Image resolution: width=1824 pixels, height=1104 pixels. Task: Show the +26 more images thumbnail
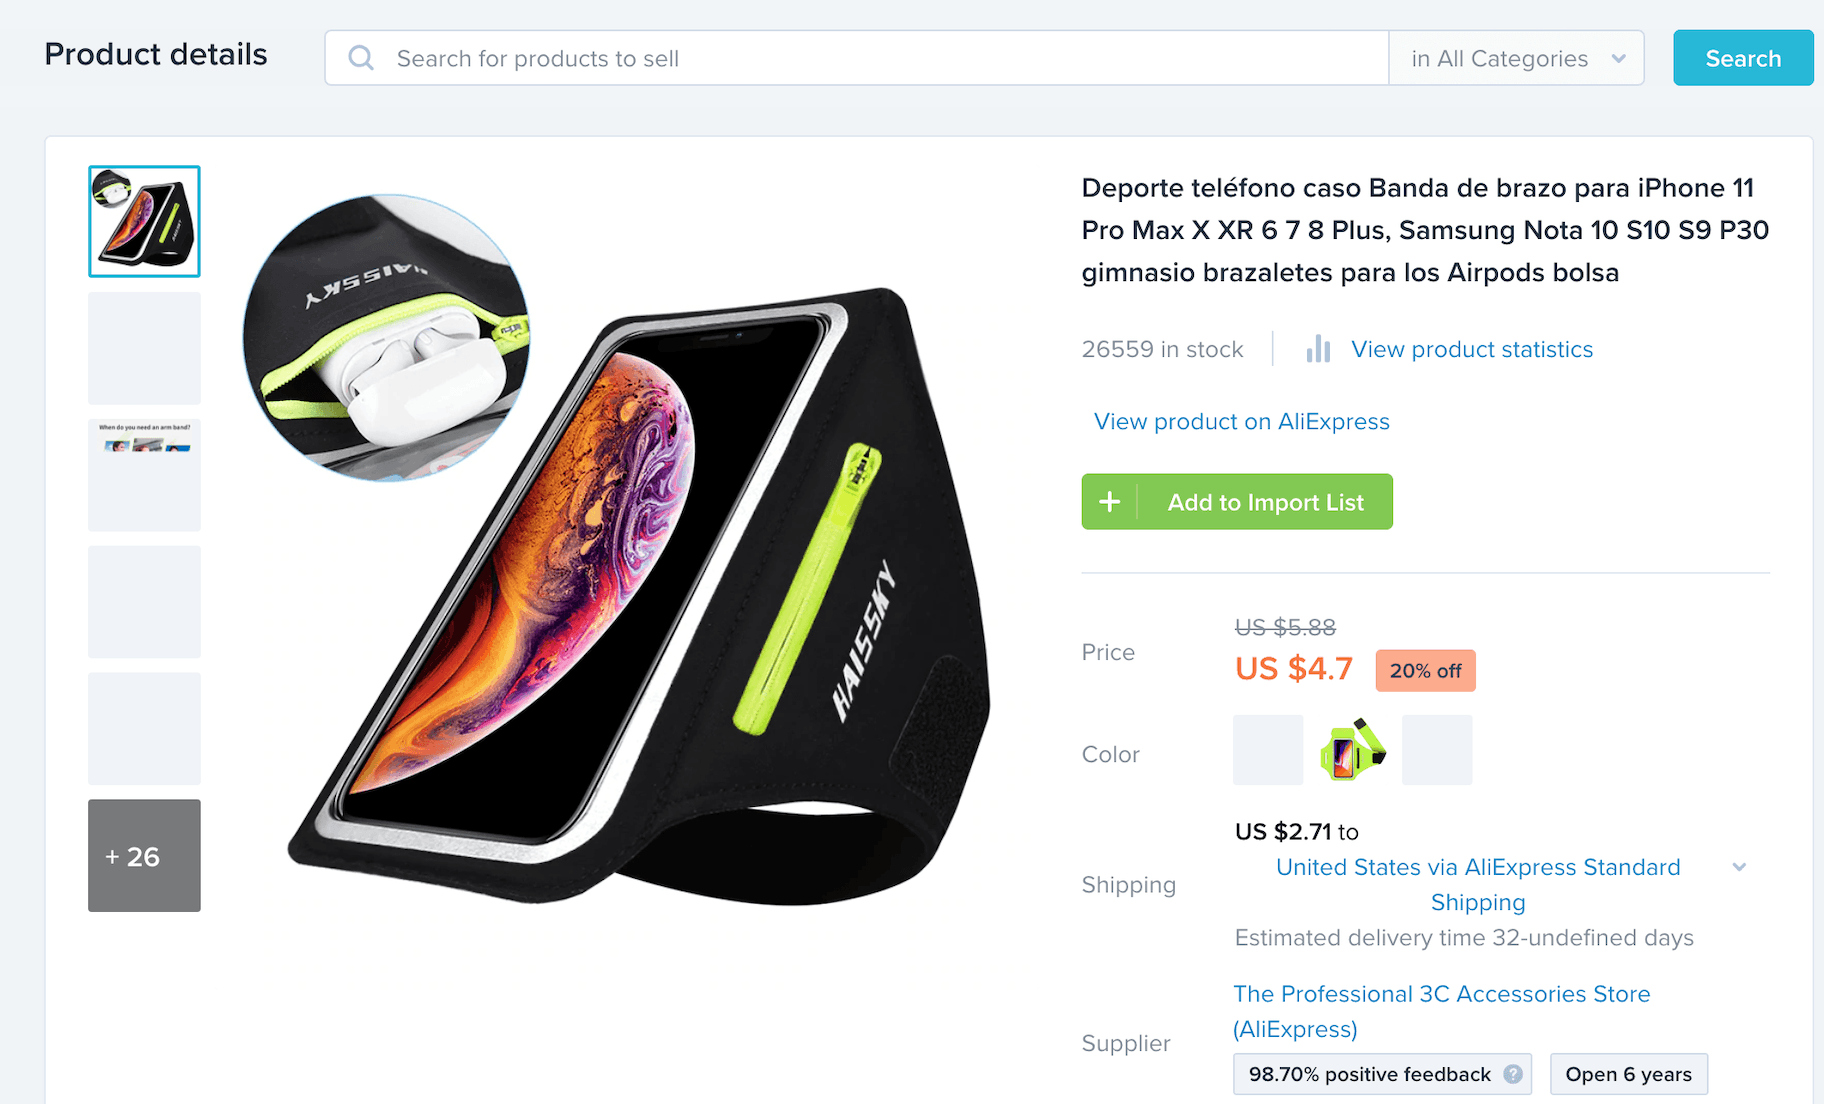[x=144, y=855]
